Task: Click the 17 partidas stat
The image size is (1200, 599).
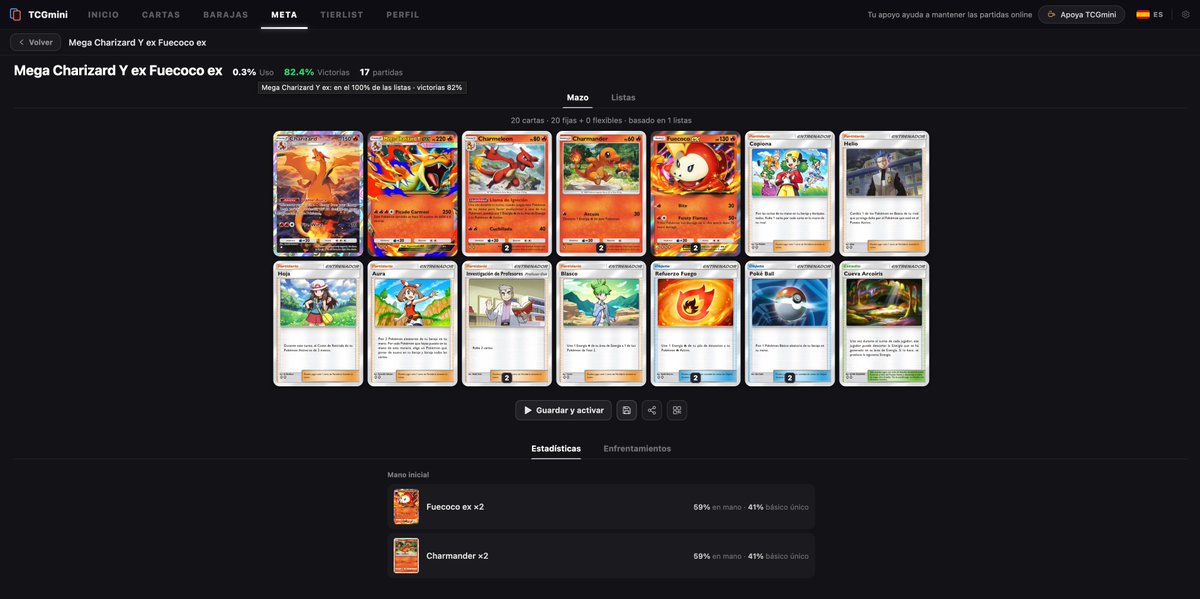Action: click(381, 72)
